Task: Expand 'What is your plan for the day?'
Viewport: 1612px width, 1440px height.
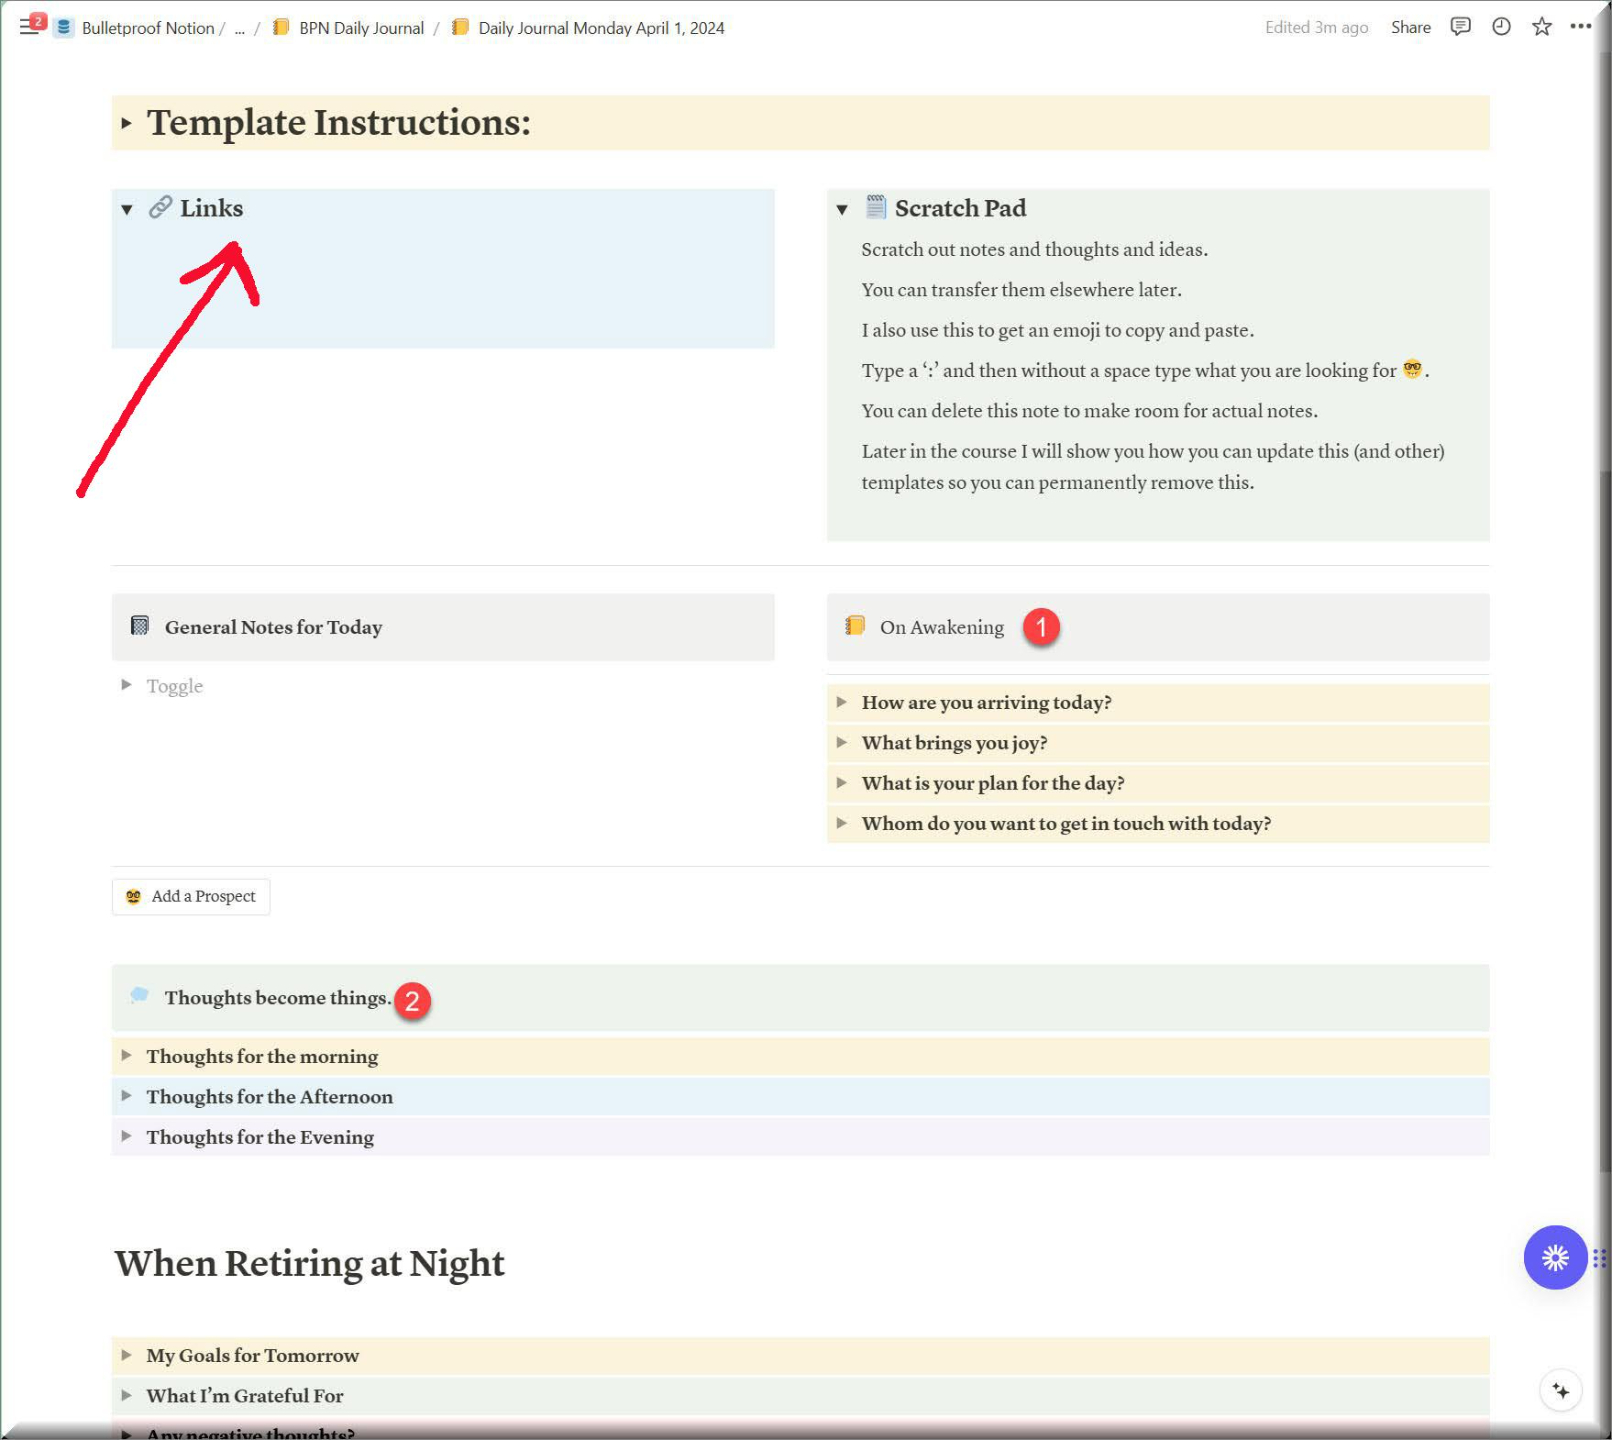Action: point(842,783)
